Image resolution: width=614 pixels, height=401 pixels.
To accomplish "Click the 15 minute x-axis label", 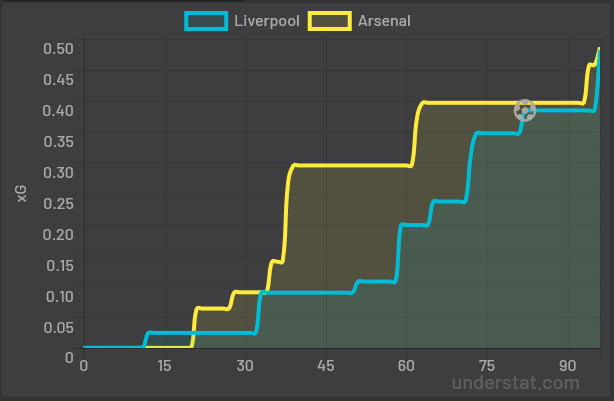I will coord(164,366).
